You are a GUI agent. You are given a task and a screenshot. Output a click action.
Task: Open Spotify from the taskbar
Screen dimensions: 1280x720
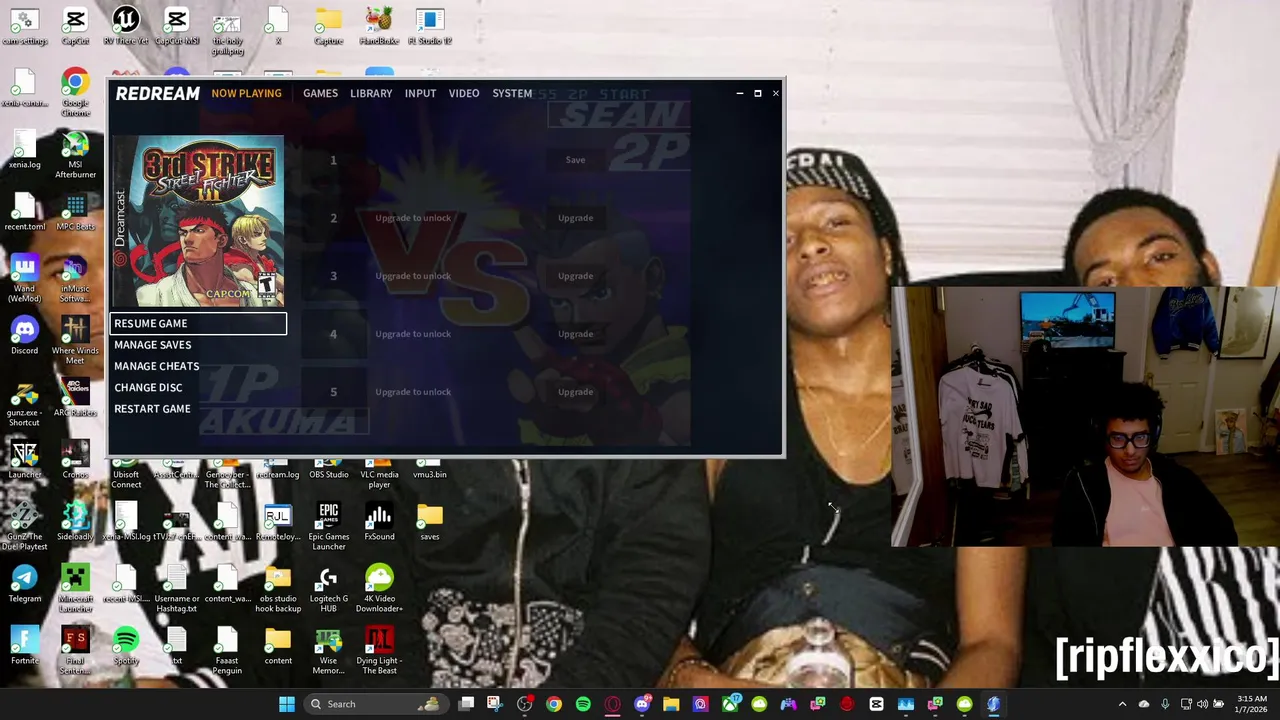click(583, 704)
